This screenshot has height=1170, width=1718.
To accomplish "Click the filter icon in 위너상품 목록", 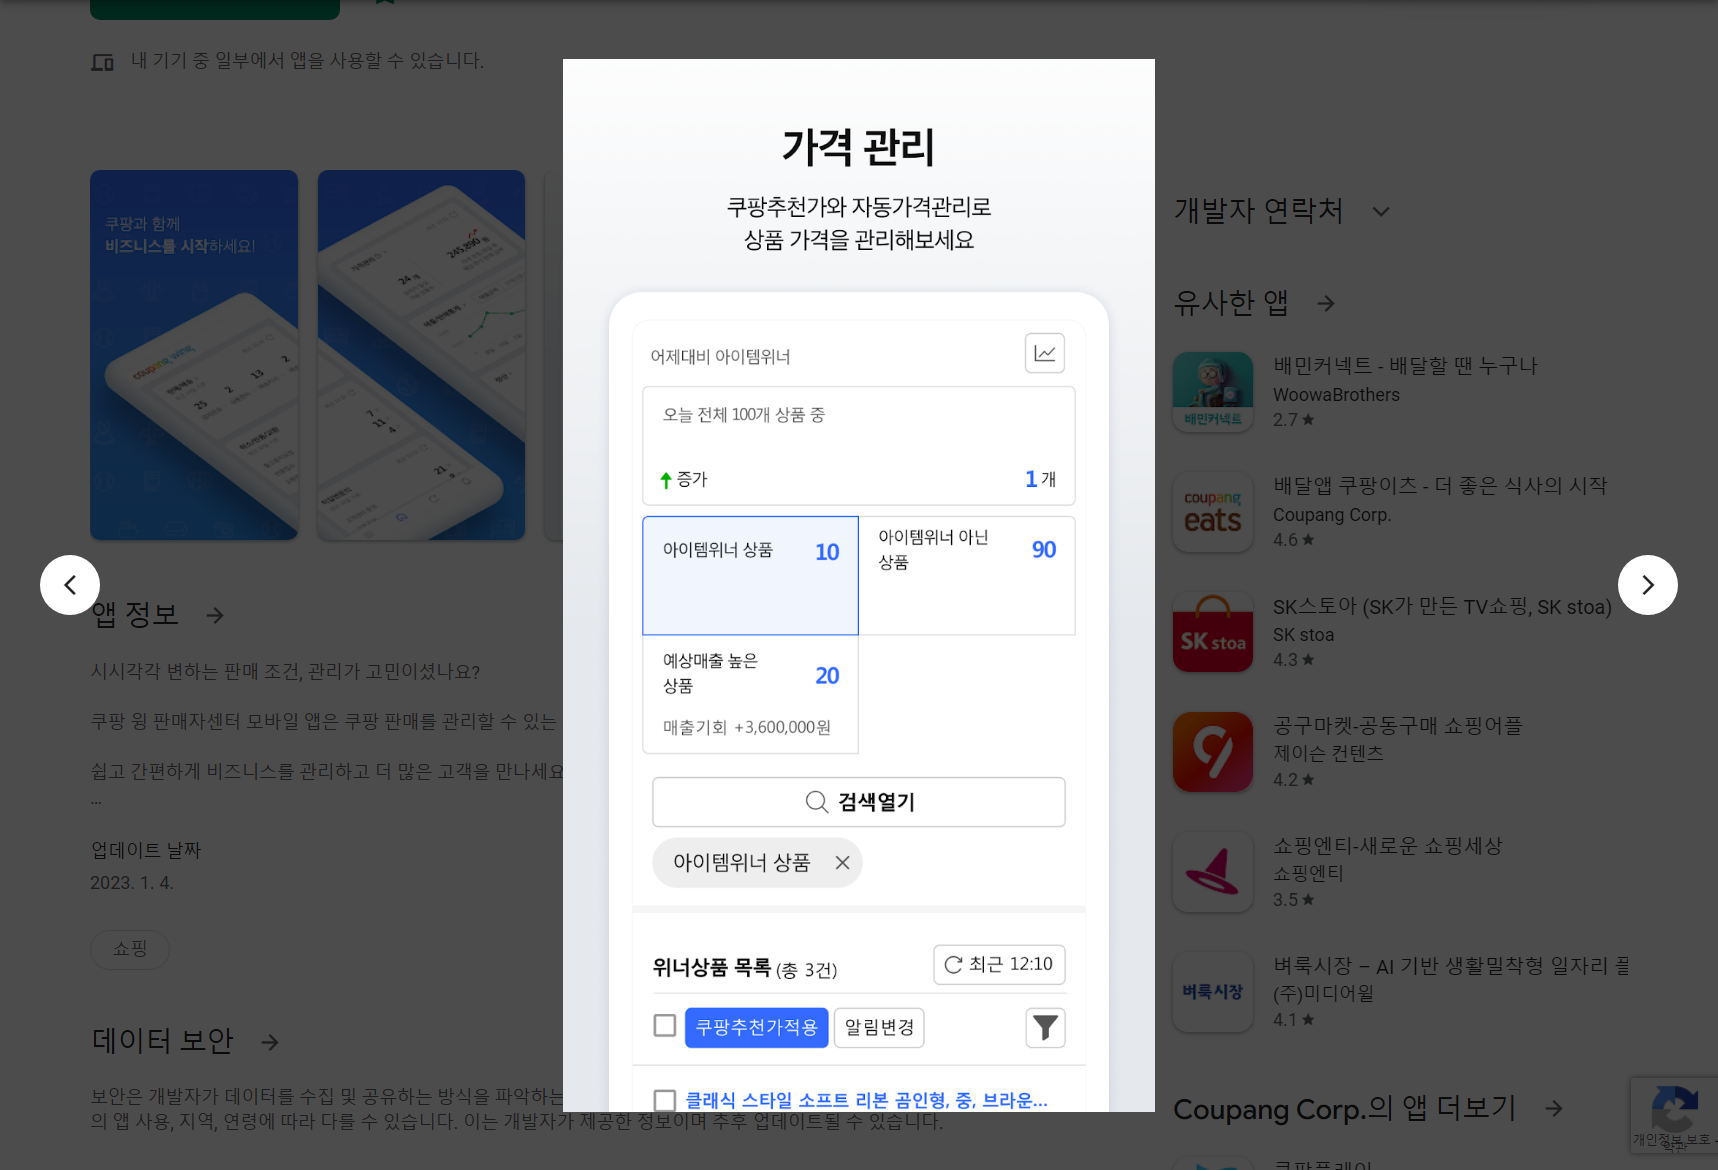I will [1044, 1027].
